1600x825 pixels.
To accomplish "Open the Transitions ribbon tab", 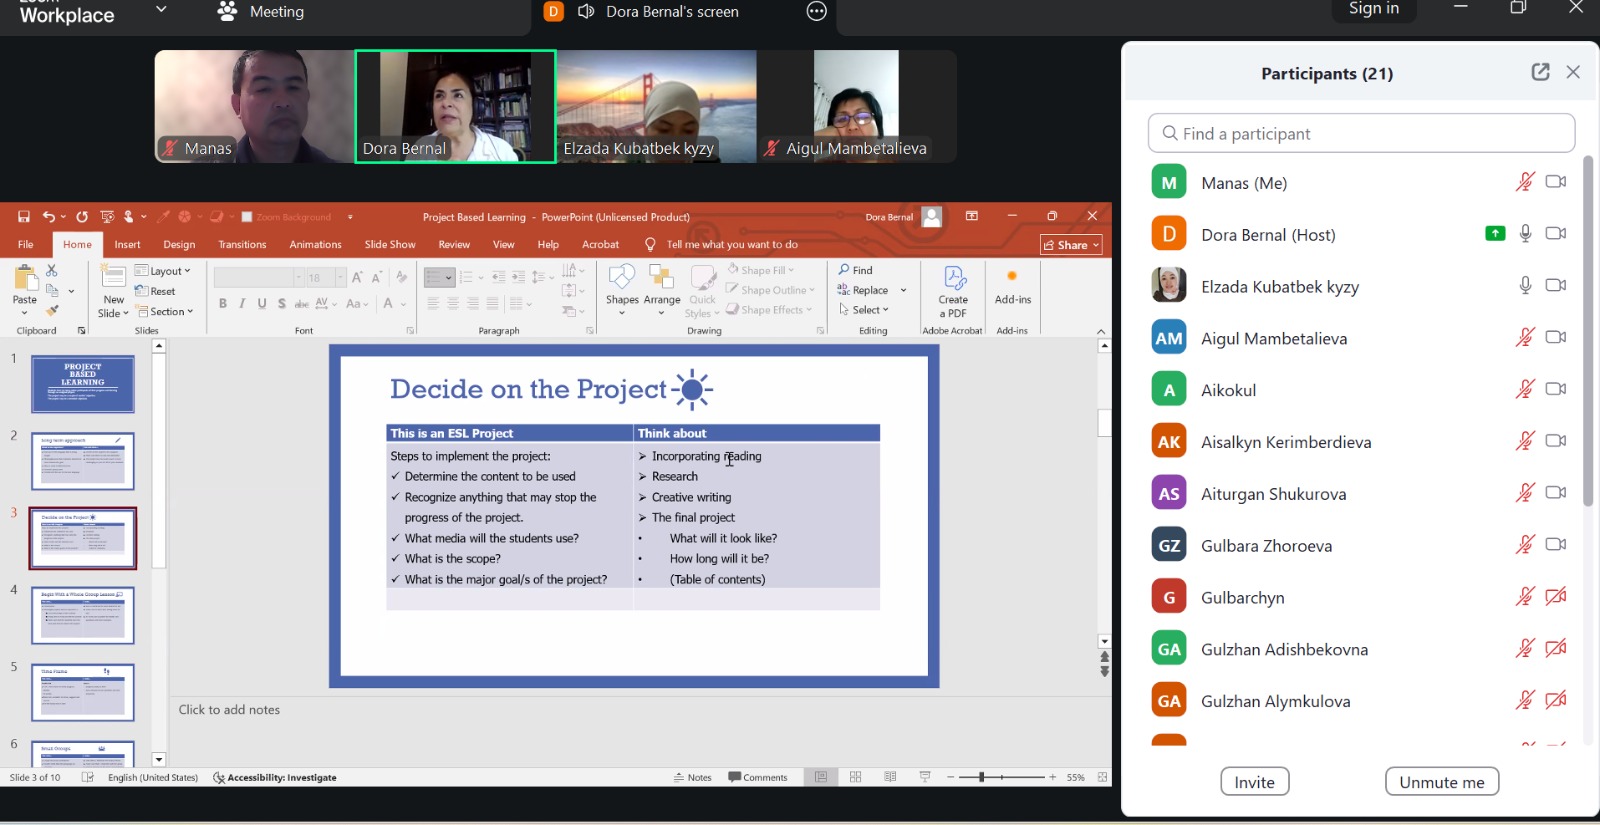I will coord(242,245).
